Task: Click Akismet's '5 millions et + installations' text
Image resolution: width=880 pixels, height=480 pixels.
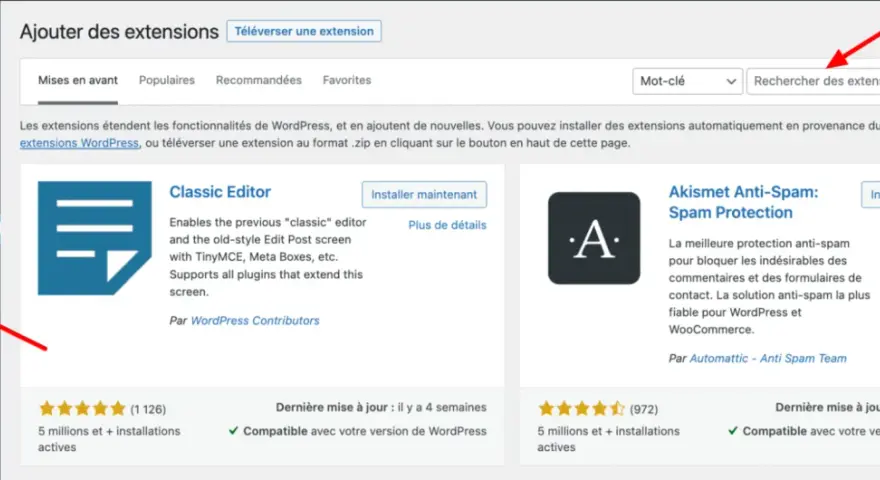Action: pos(608,439)
